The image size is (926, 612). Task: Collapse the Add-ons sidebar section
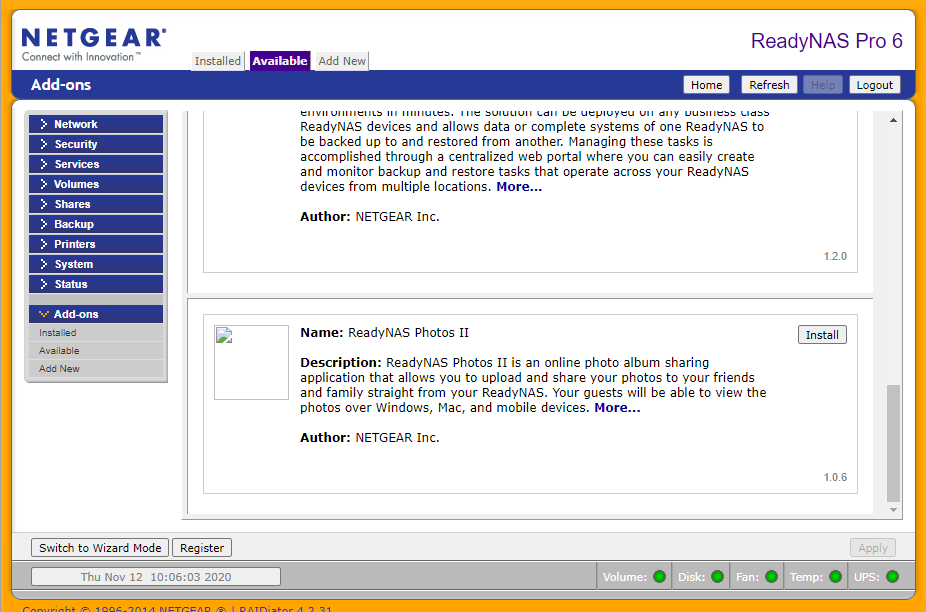point(96,314)
